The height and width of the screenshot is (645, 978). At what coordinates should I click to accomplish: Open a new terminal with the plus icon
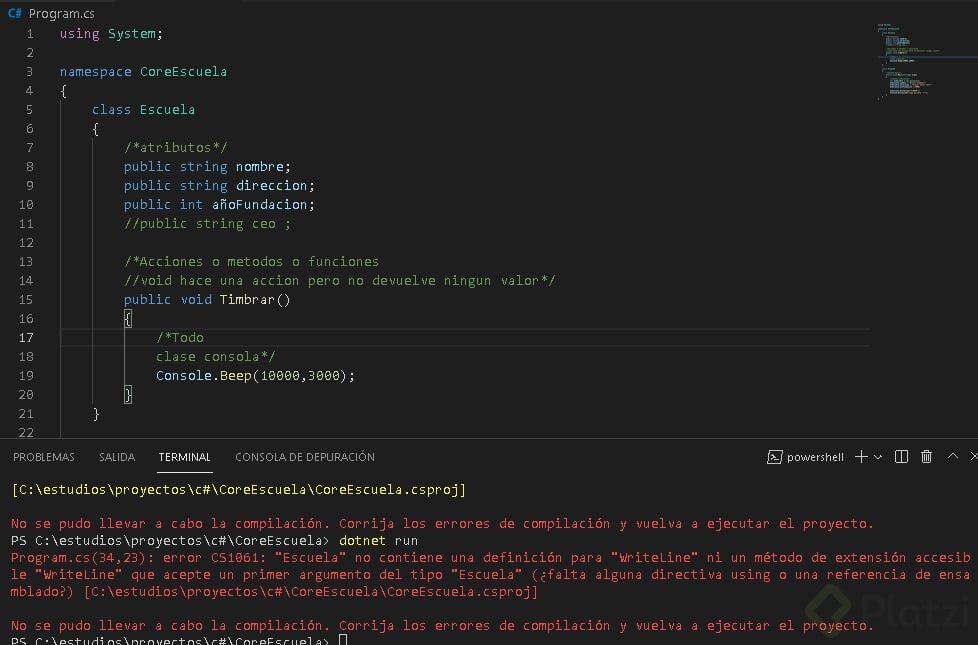(861, 457)
